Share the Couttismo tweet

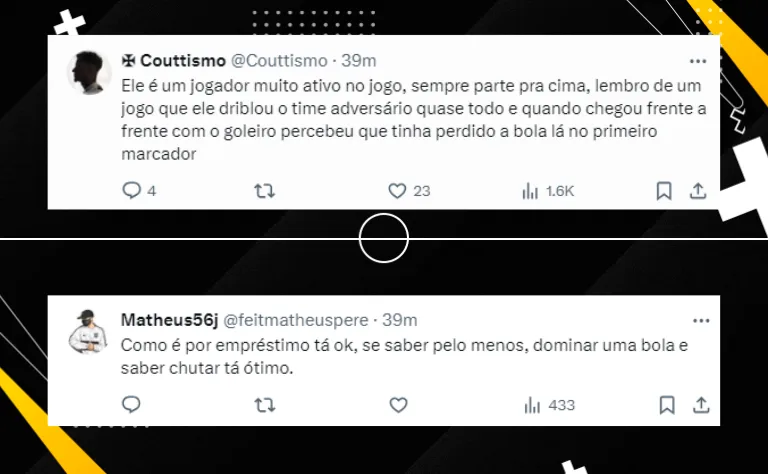coord(698,190)
